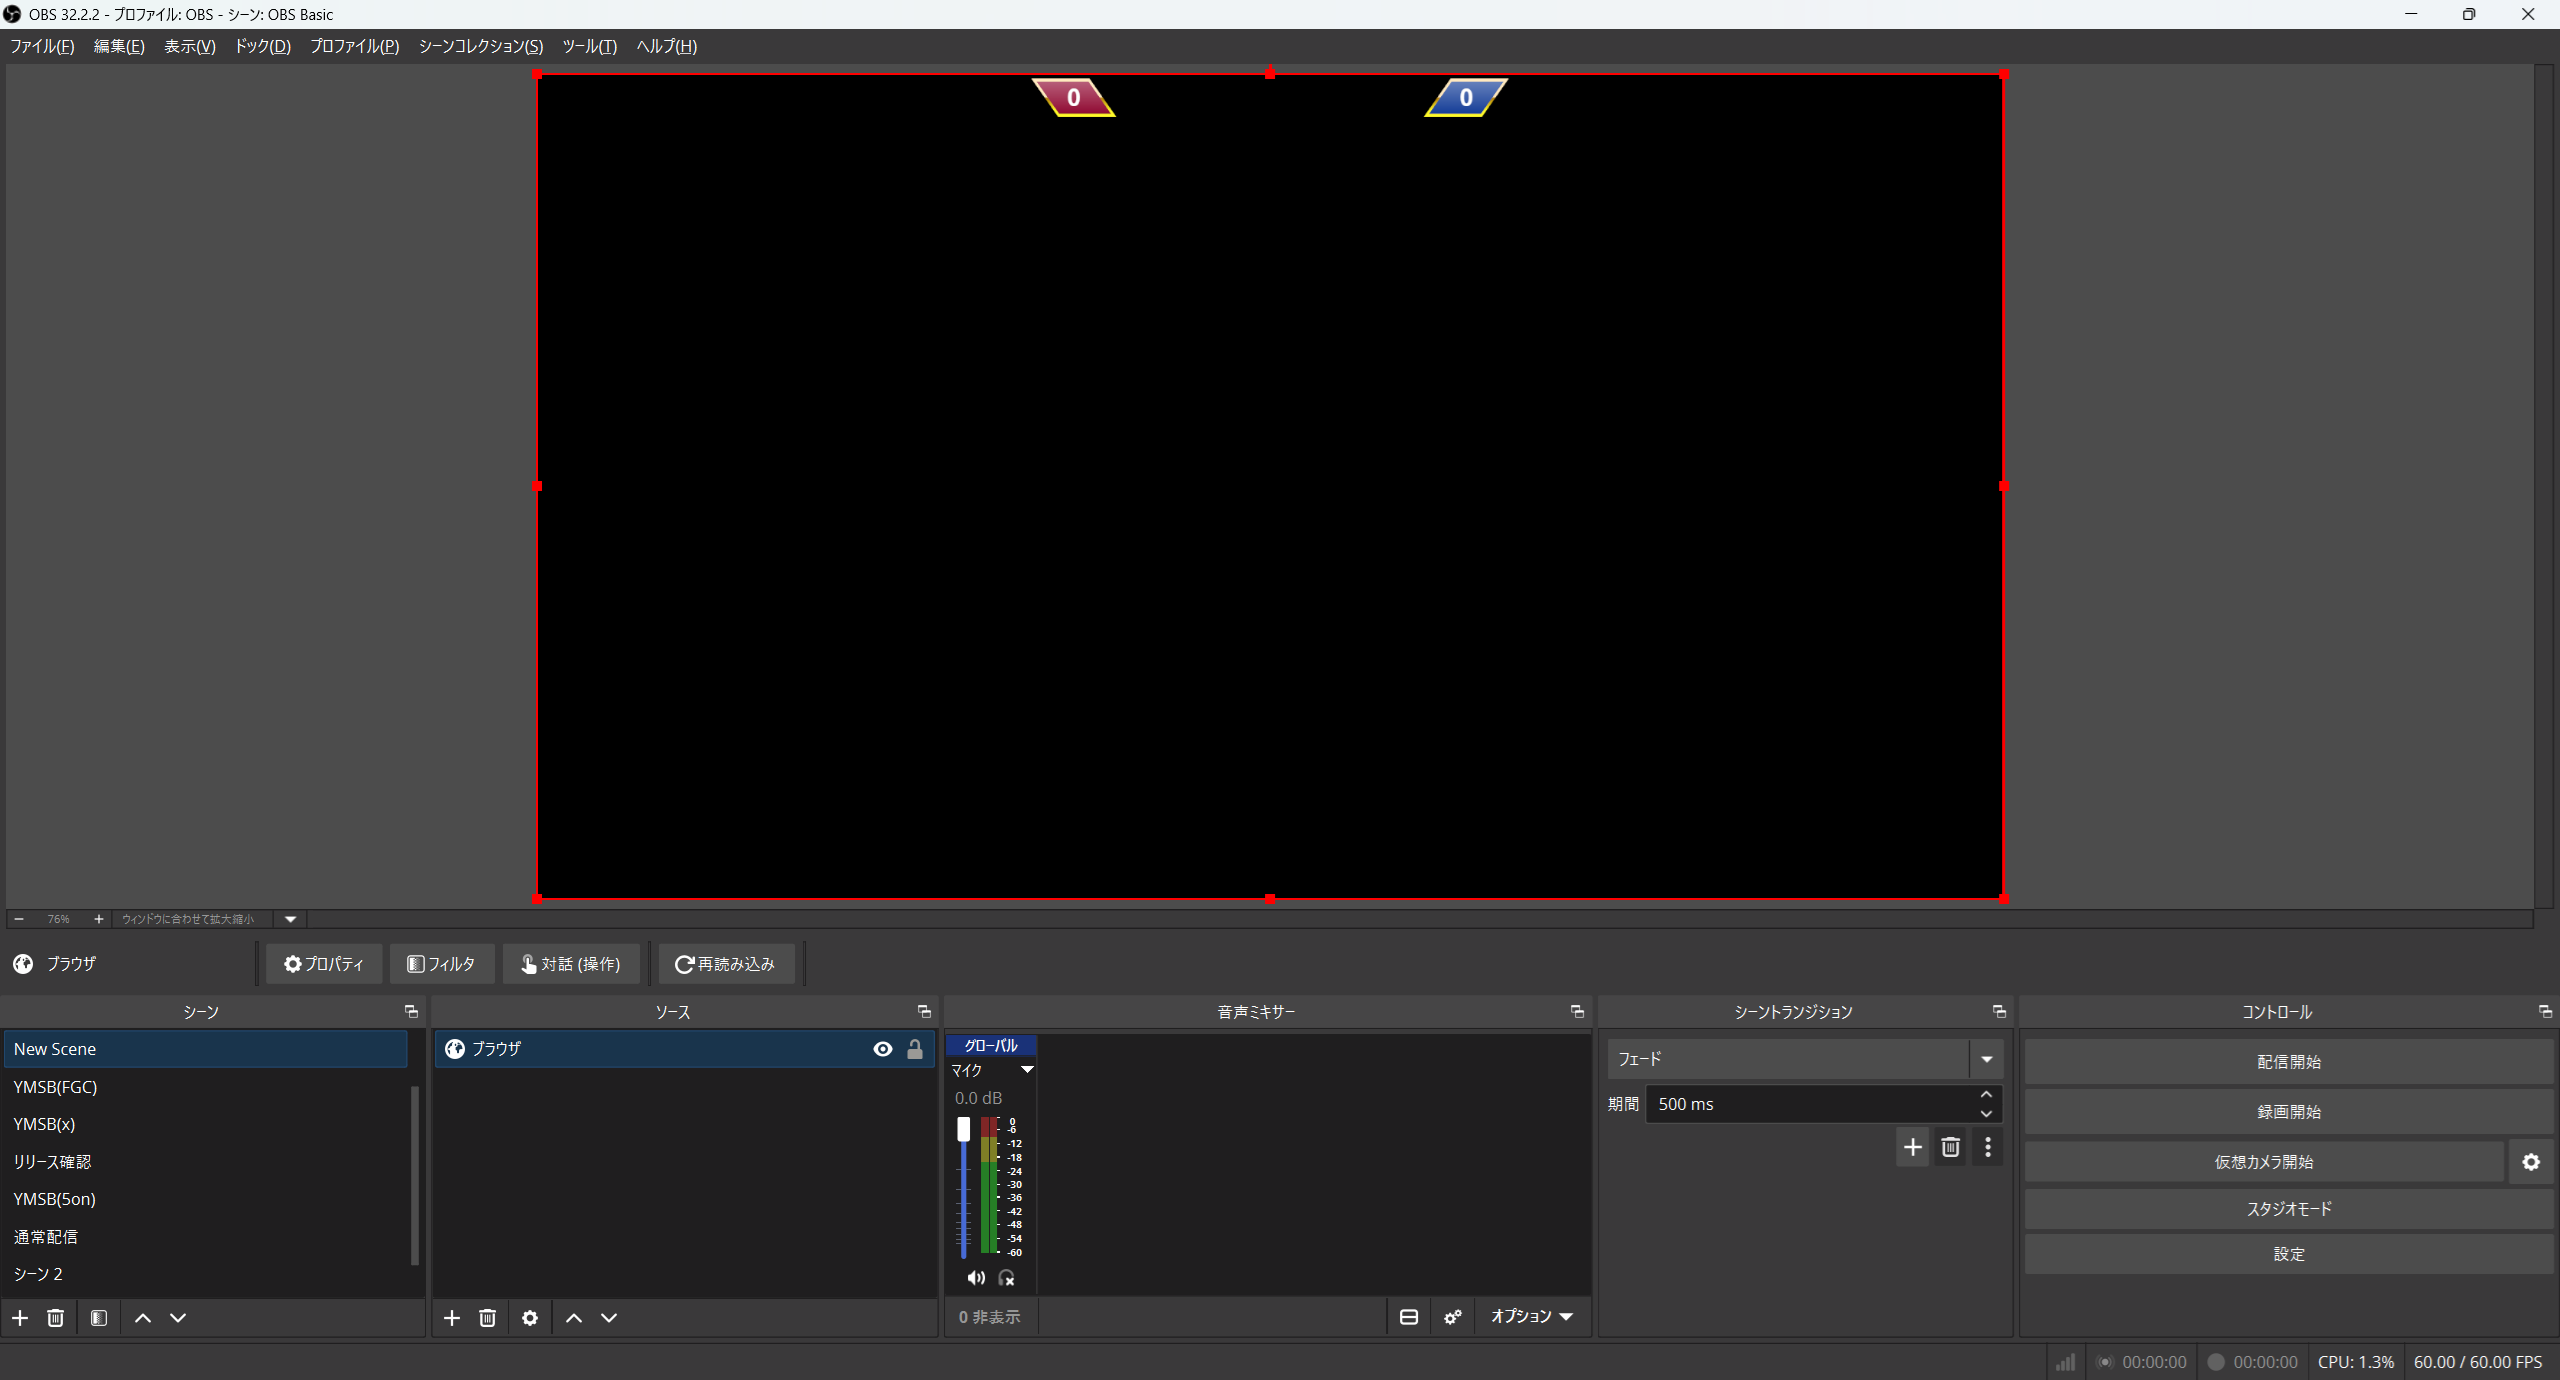Open ファイル(F) menu
The height and width of the screenshot is (1380, 2560).
point(42,46)
